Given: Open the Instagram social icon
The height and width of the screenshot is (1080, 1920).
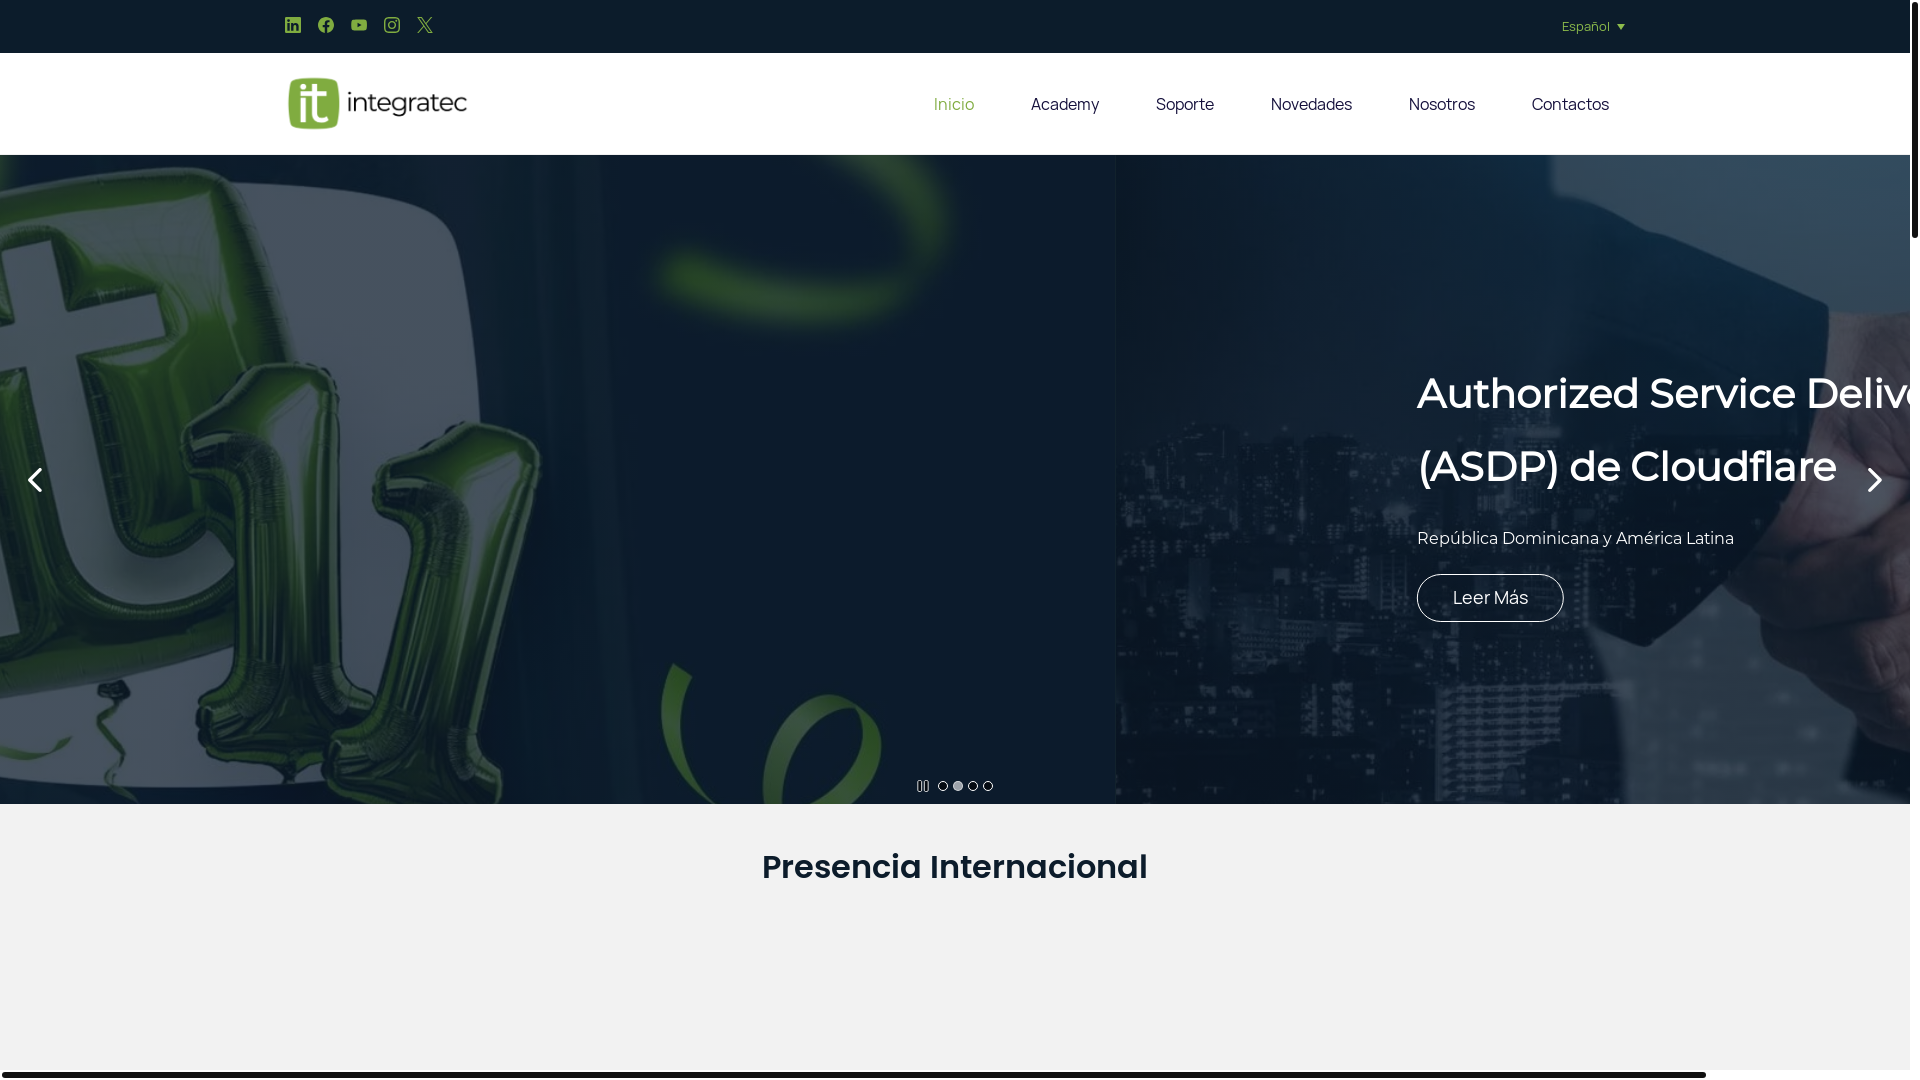Looking at the screenshot, I should tap(392, 25).
